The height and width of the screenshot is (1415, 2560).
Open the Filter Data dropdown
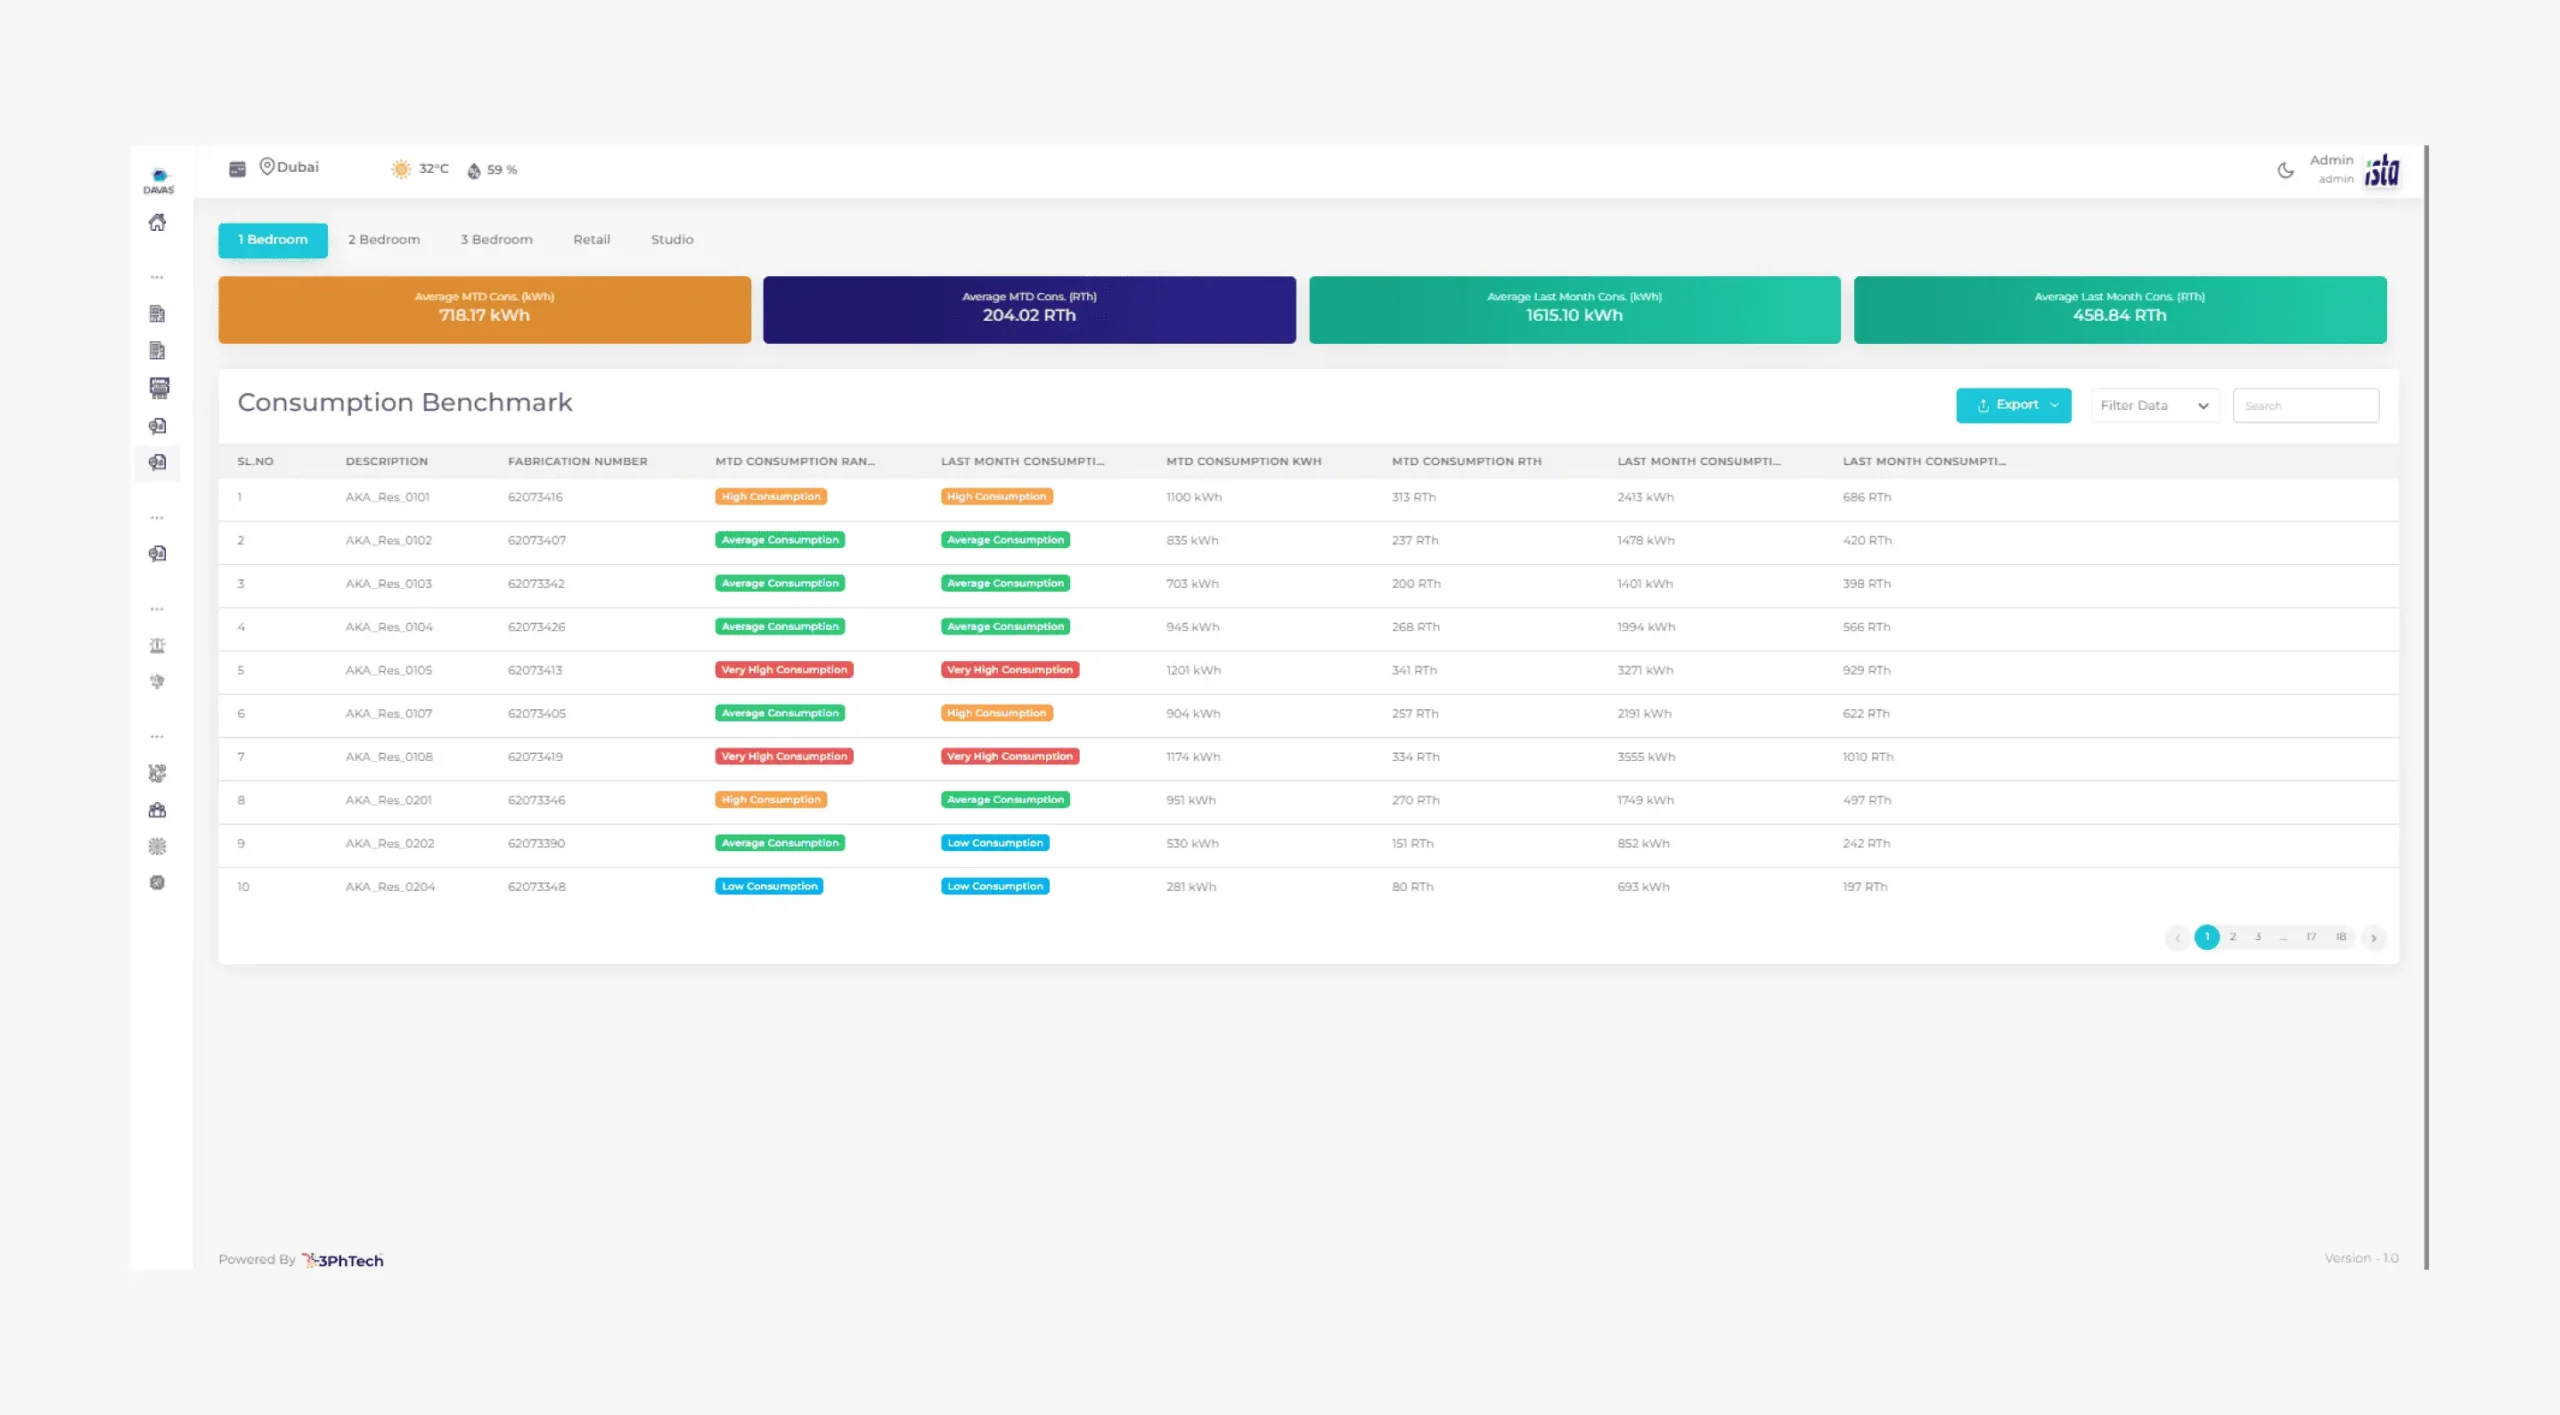pyautogui.click(x=2154, y=405)
